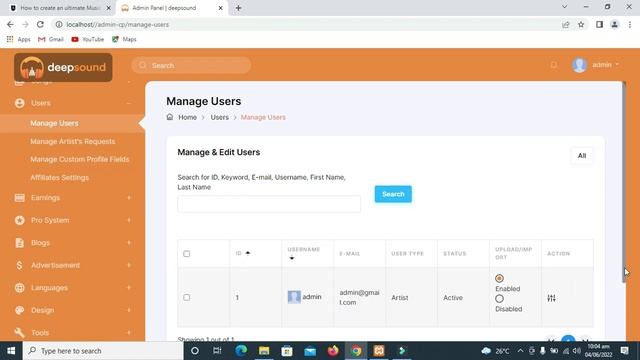Viewport: 640px width, 360px height.
Task: Click the Pro System star icon
Action: tap(19, 220)
